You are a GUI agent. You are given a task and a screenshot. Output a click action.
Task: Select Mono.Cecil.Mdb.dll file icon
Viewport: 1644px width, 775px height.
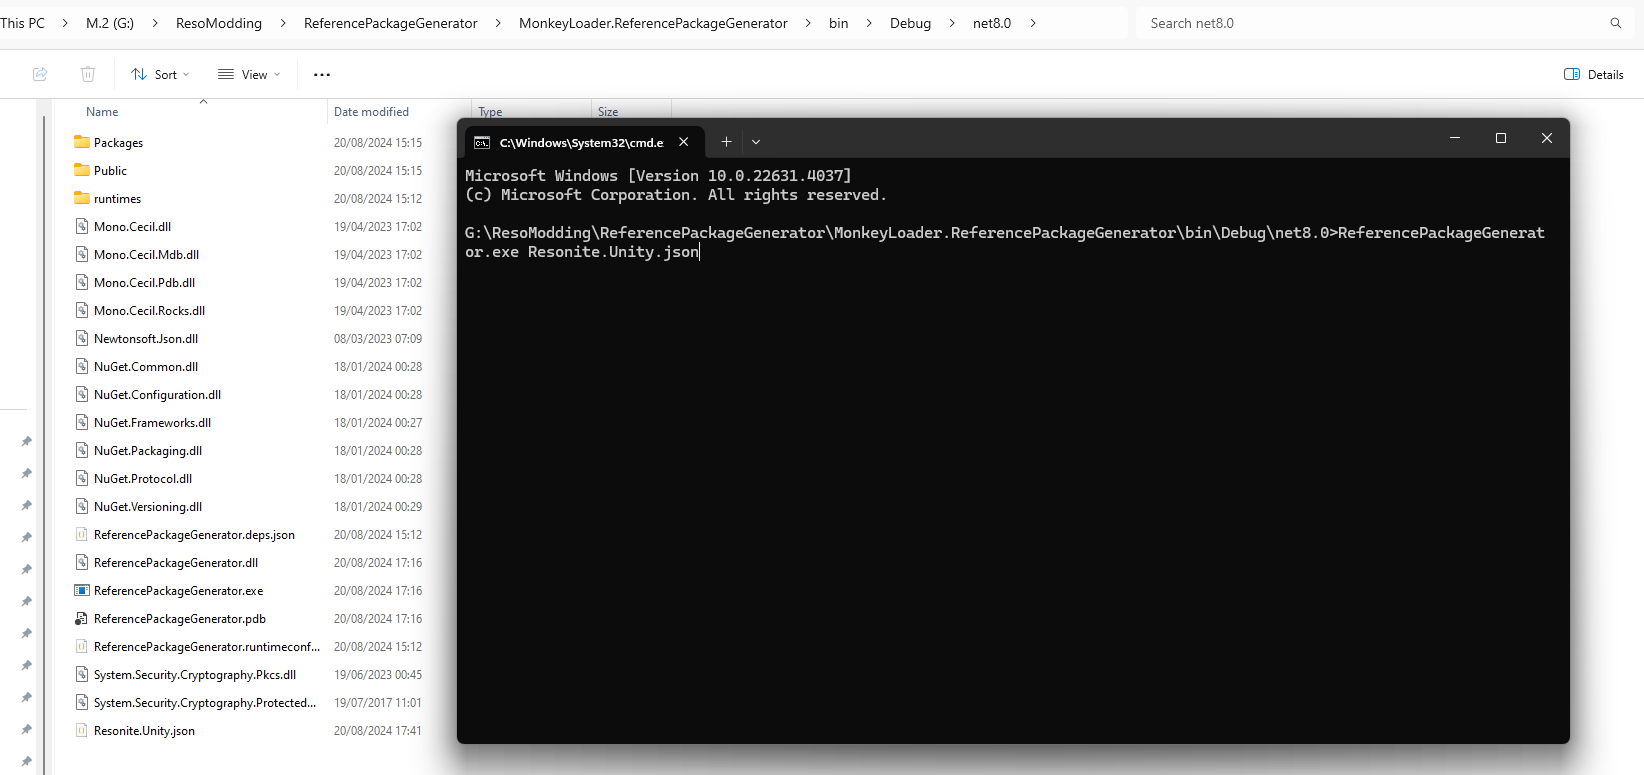[82, 254]
